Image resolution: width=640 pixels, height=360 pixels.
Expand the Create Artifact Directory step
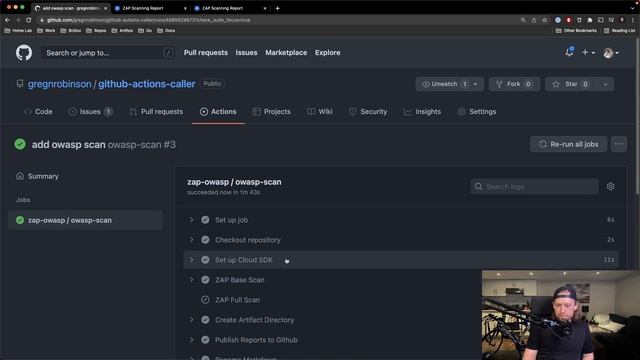(191, 320)
